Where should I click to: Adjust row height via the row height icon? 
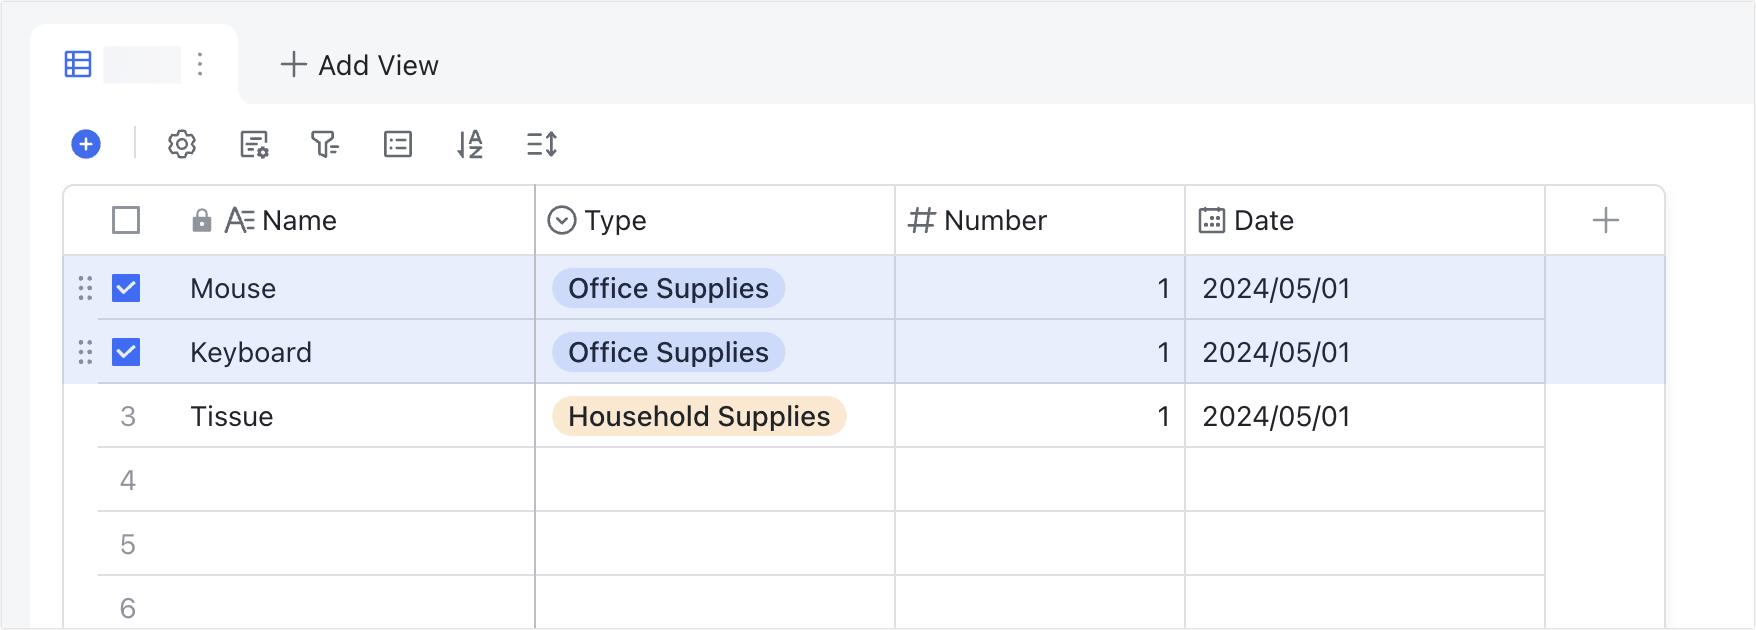point(541,144)
